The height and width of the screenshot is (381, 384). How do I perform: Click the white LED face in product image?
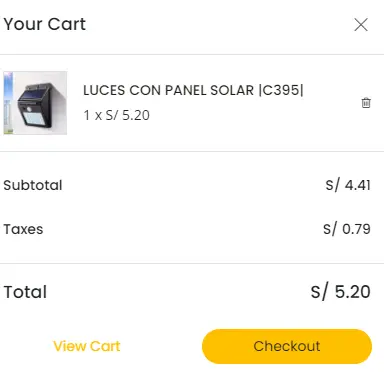pos(33,117)
